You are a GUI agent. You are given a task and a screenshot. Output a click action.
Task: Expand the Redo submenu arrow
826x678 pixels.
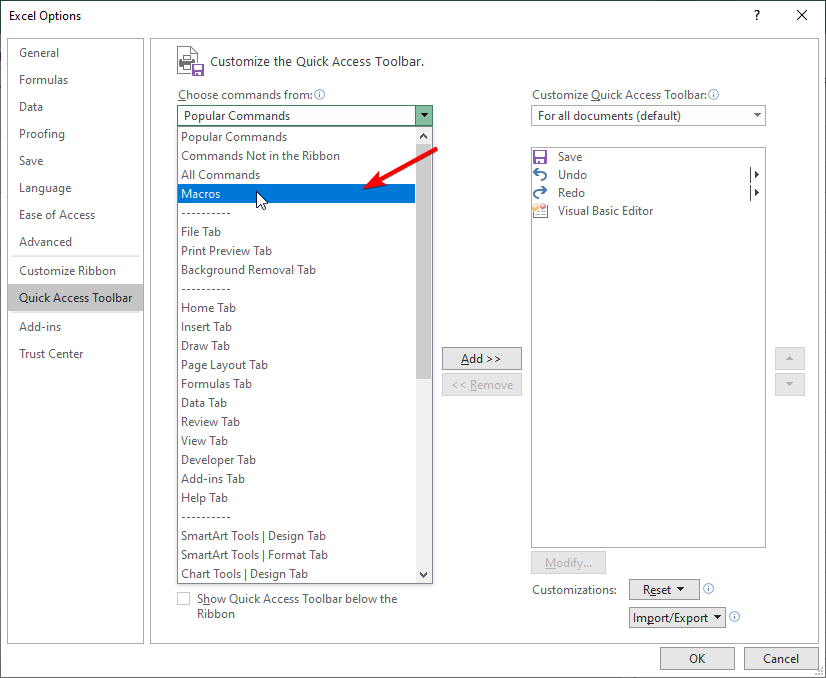point(756,192)
